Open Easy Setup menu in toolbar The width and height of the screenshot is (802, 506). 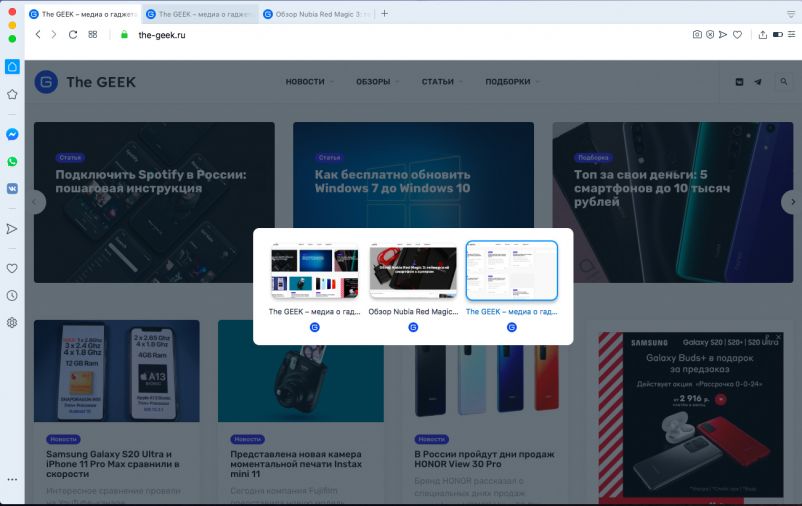791,34
